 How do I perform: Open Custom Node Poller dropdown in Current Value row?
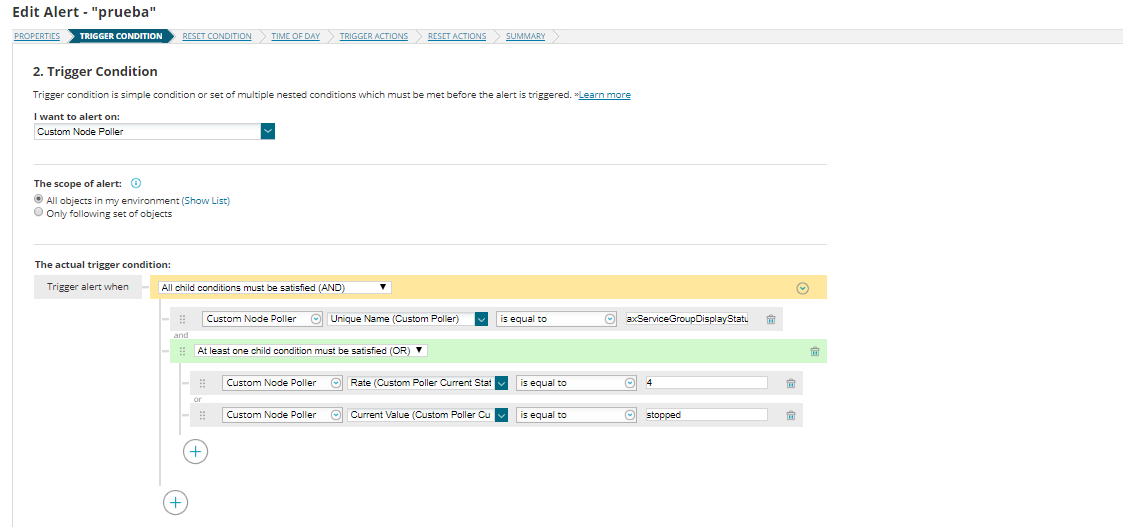[283, 415]
